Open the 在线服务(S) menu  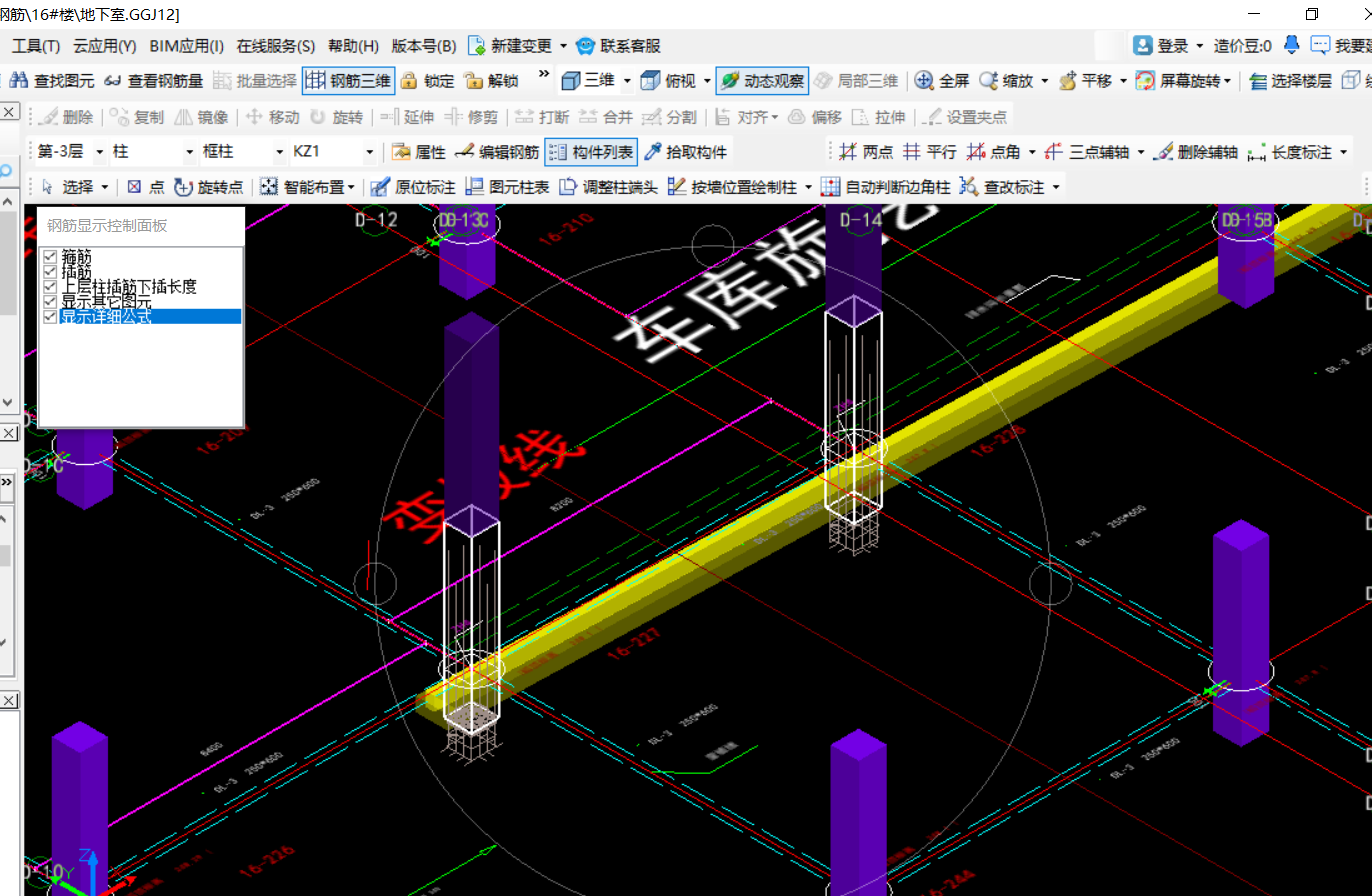click(276, 46)
